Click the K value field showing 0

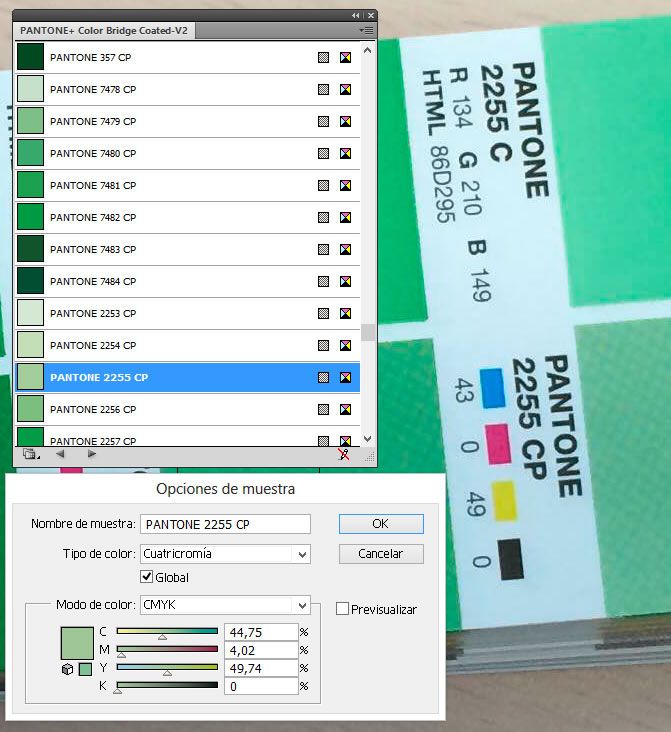[261, 686]
